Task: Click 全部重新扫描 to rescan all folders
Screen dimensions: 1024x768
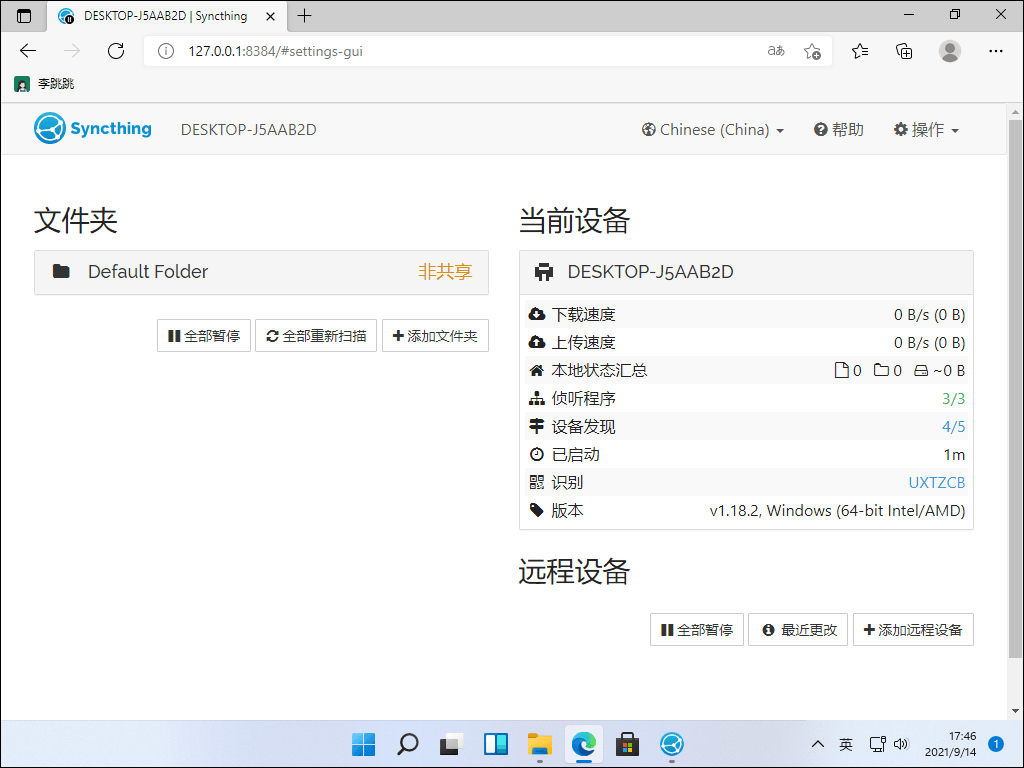Action: 316,336
